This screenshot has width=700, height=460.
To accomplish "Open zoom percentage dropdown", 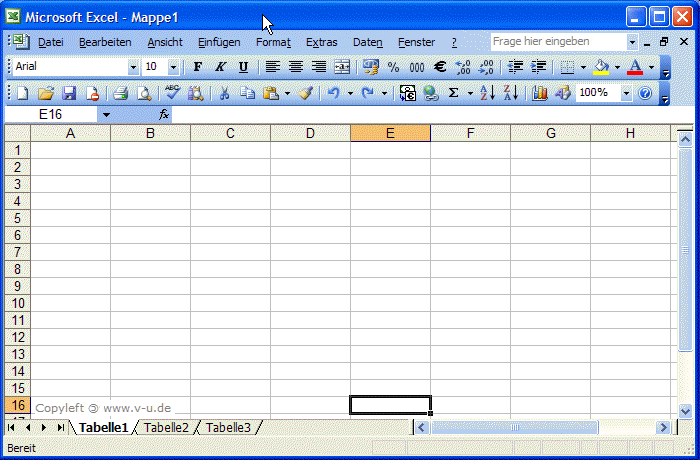I will (x=626, y=93).
